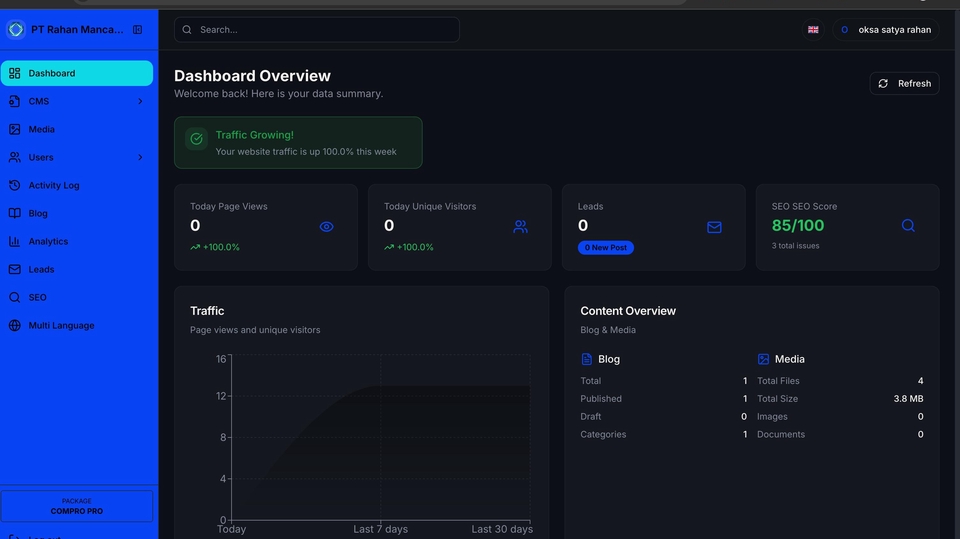
Task: Click the Published row in Blog stats
Action: 664,399
